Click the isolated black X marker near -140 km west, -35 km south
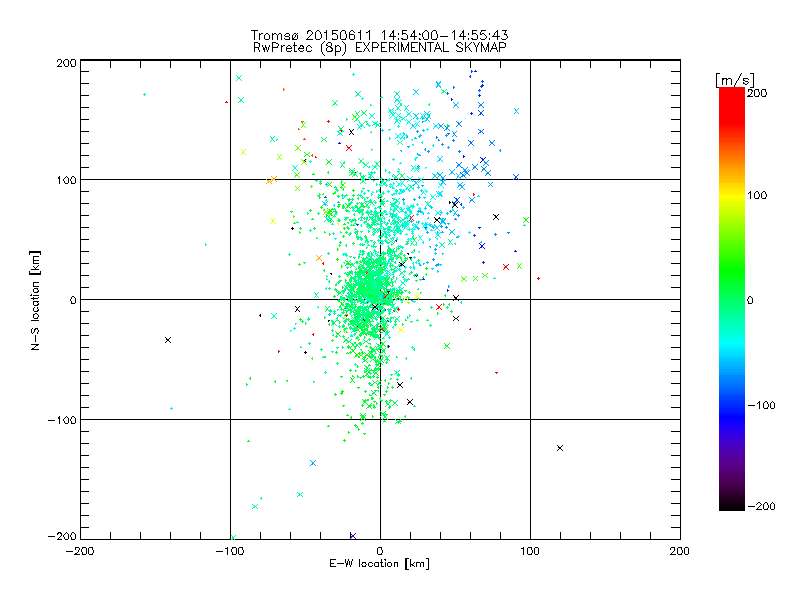Screen dimensions: 800x600 168,340
